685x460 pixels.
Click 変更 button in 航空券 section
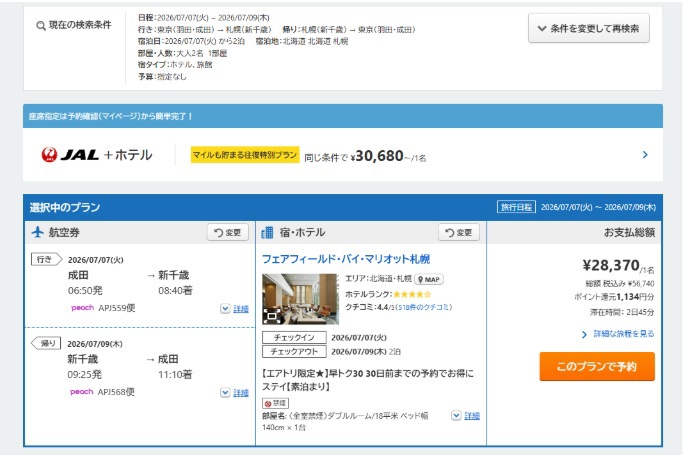coord(228,232)
